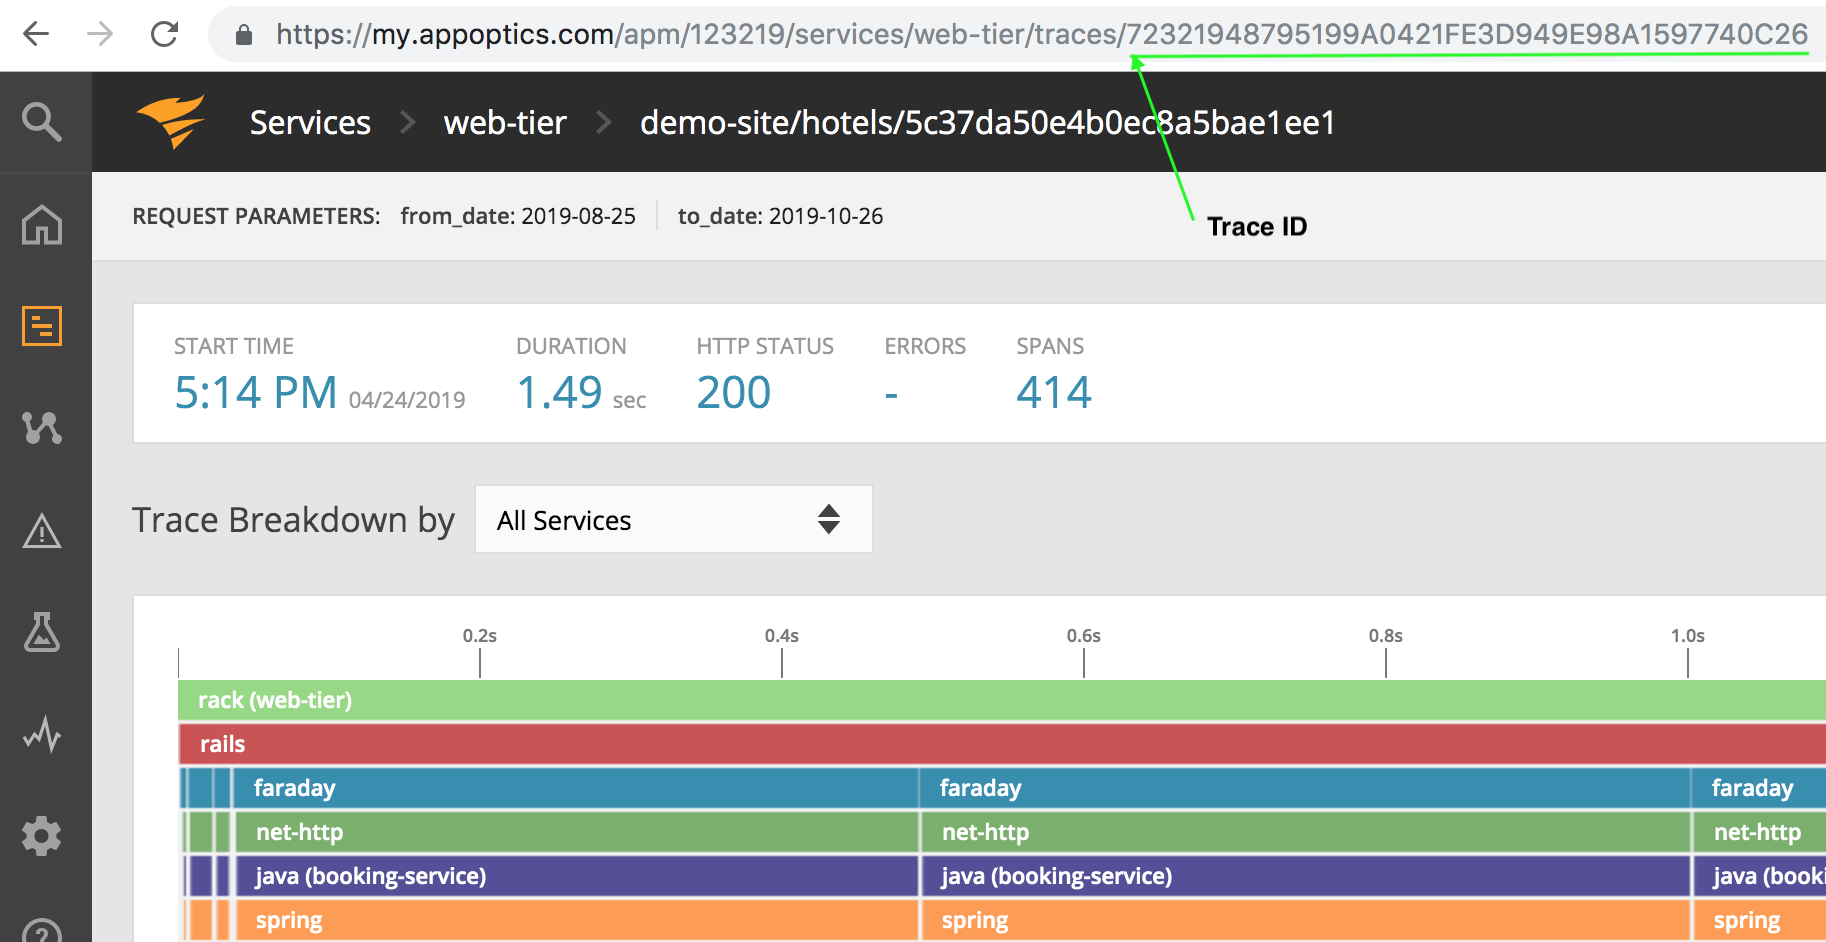The image size is (1826, 942).
Task: Open the Metrics waveform icon in the sidebar
Action: click(42, 736)
